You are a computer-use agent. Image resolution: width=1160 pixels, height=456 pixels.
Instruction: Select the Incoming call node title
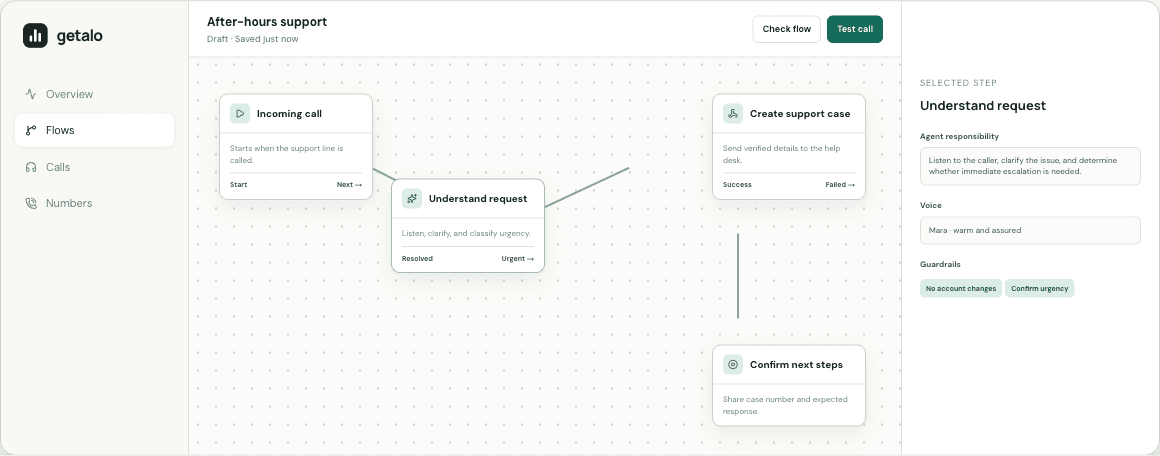pos(289,114)
